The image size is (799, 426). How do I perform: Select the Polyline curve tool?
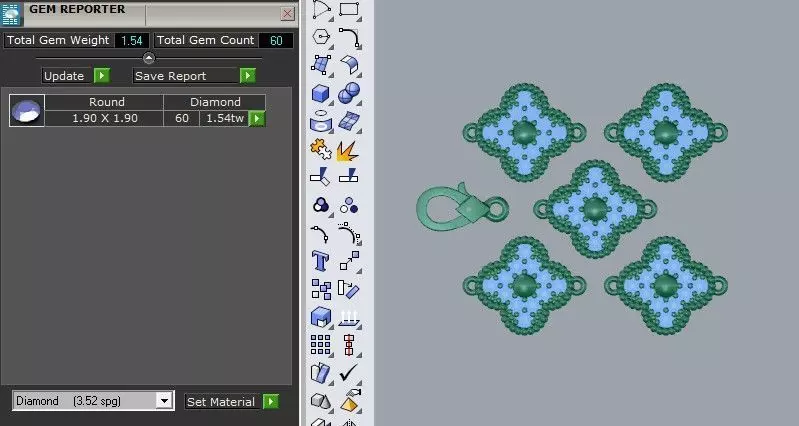321,10
